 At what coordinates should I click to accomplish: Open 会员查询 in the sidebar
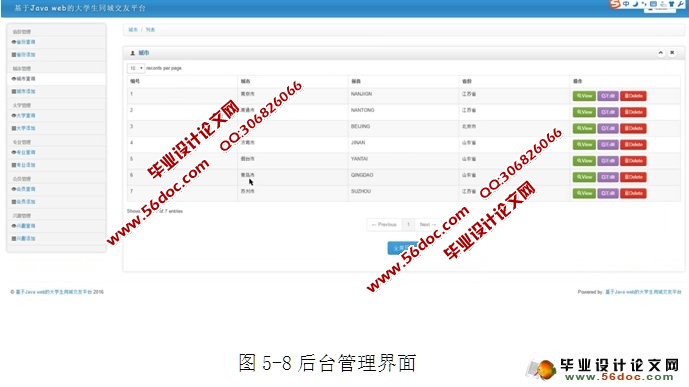[26, 189]
